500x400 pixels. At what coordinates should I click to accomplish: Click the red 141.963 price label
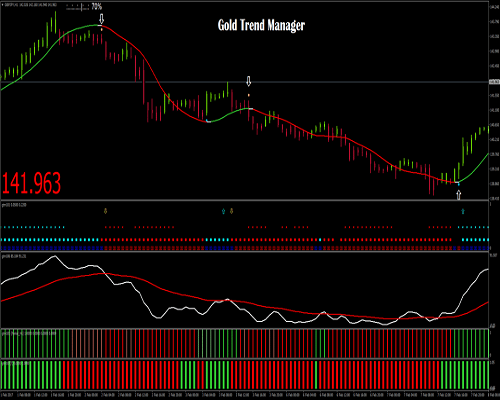point(31,183)
